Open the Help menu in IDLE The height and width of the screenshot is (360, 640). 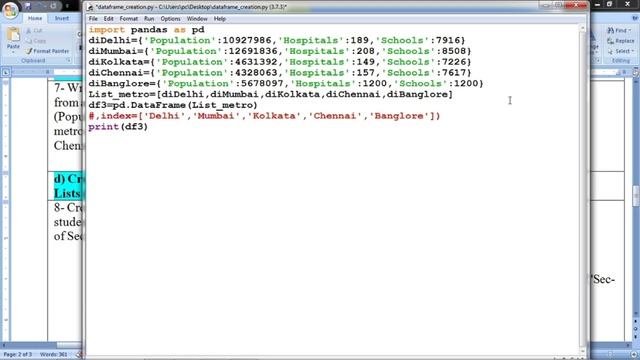coord(220,19)
